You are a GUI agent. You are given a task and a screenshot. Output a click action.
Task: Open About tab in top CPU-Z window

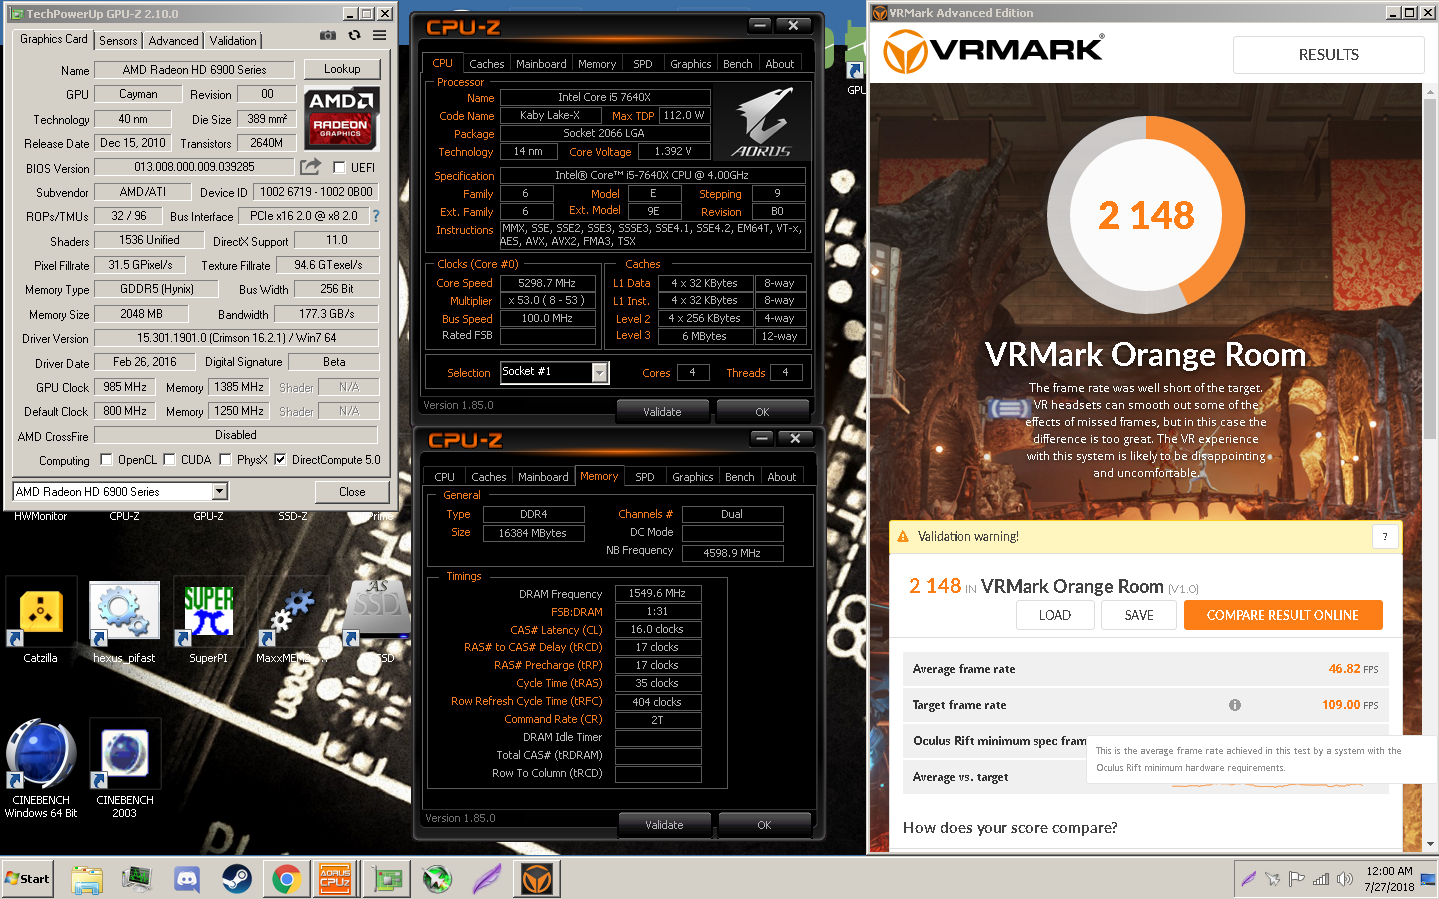(x=780, y=64)
